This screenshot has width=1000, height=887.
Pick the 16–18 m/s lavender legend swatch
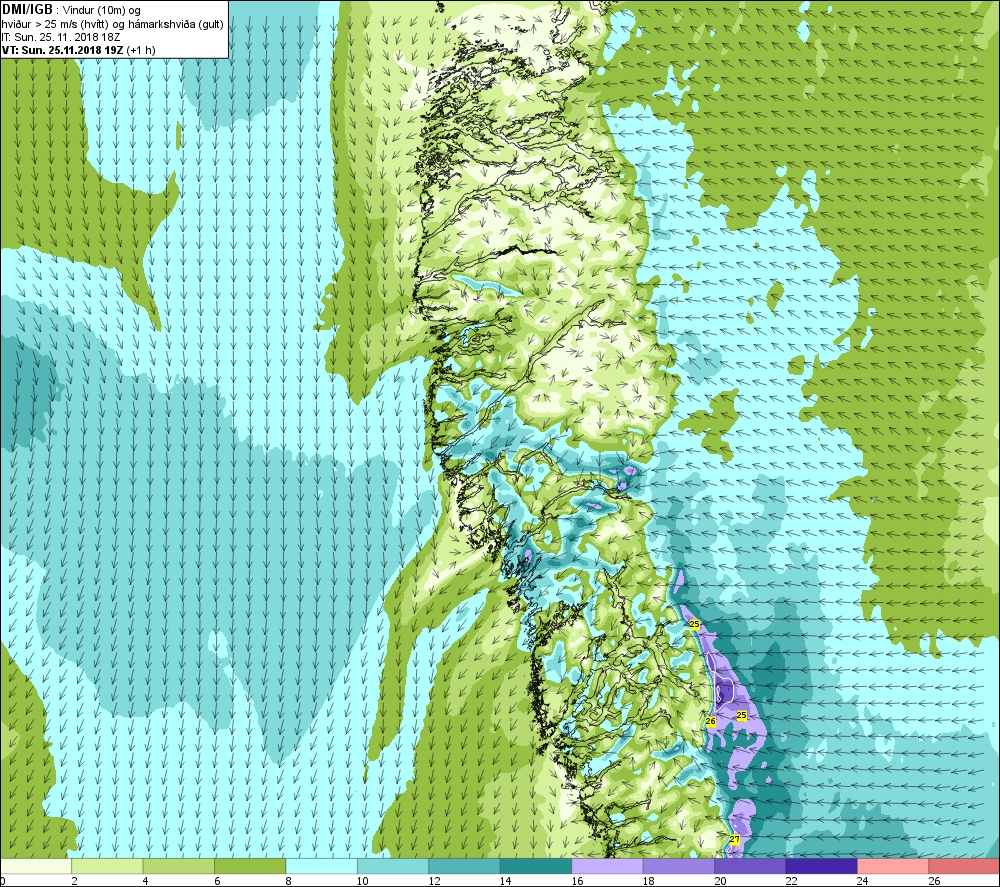point(607,866)
